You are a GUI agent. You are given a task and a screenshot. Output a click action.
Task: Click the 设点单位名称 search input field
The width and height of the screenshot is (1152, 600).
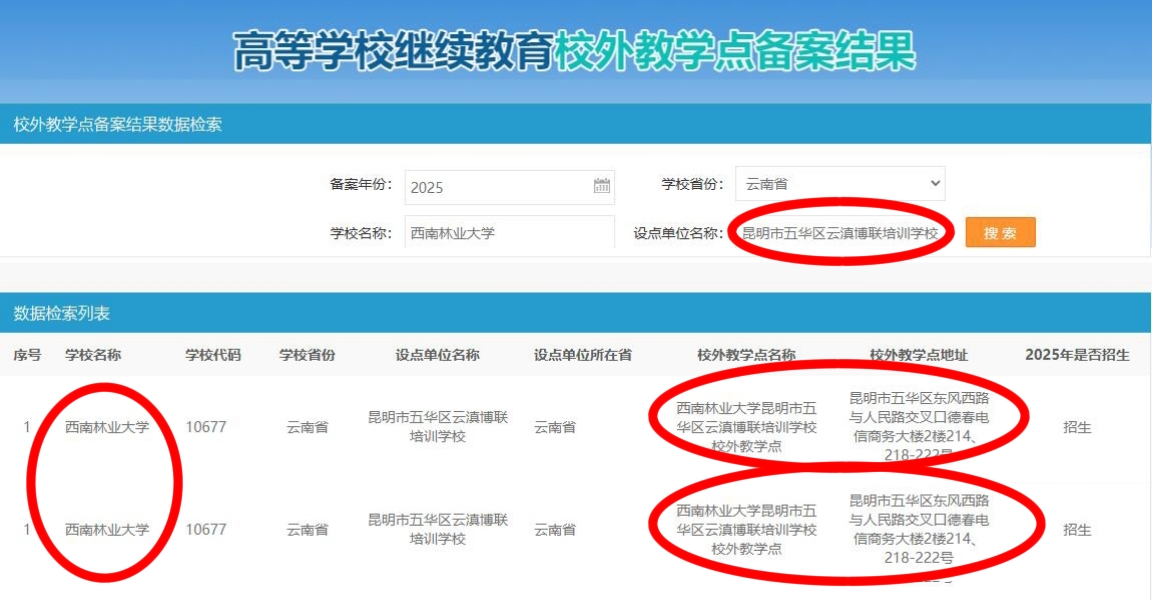click(840, 233)
